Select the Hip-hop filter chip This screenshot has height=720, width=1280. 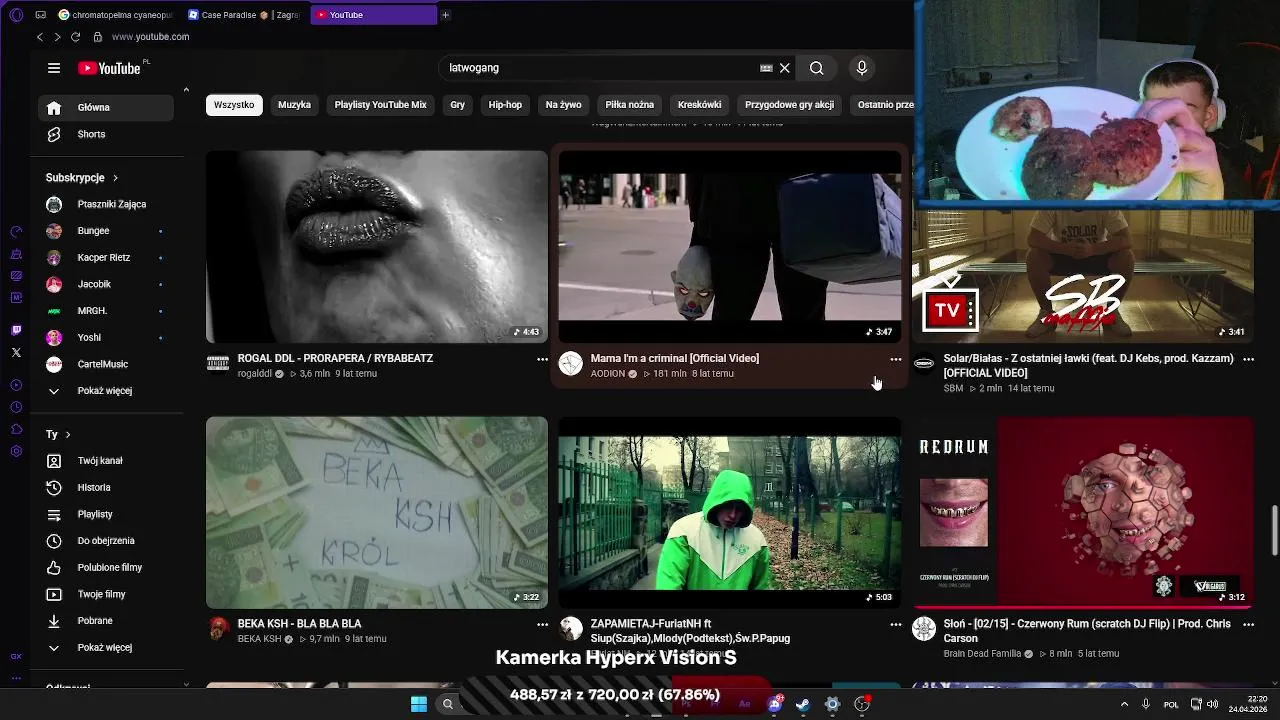tap(505, 105)
